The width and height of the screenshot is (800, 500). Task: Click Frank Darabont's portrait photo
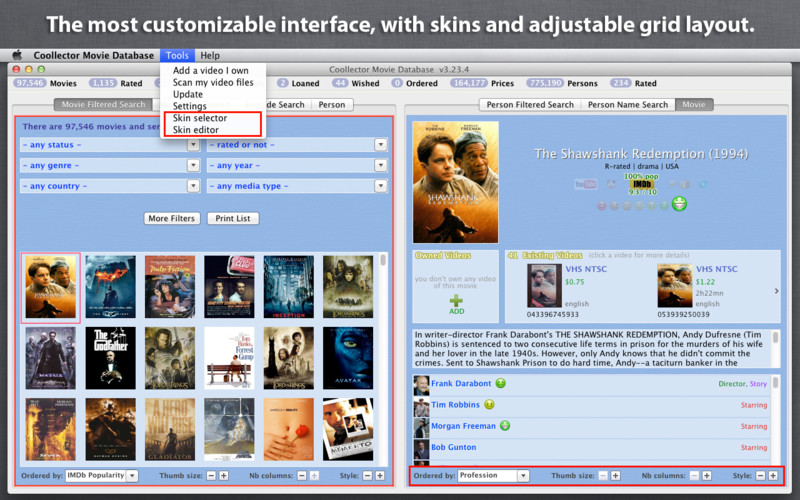click(421, 385)
